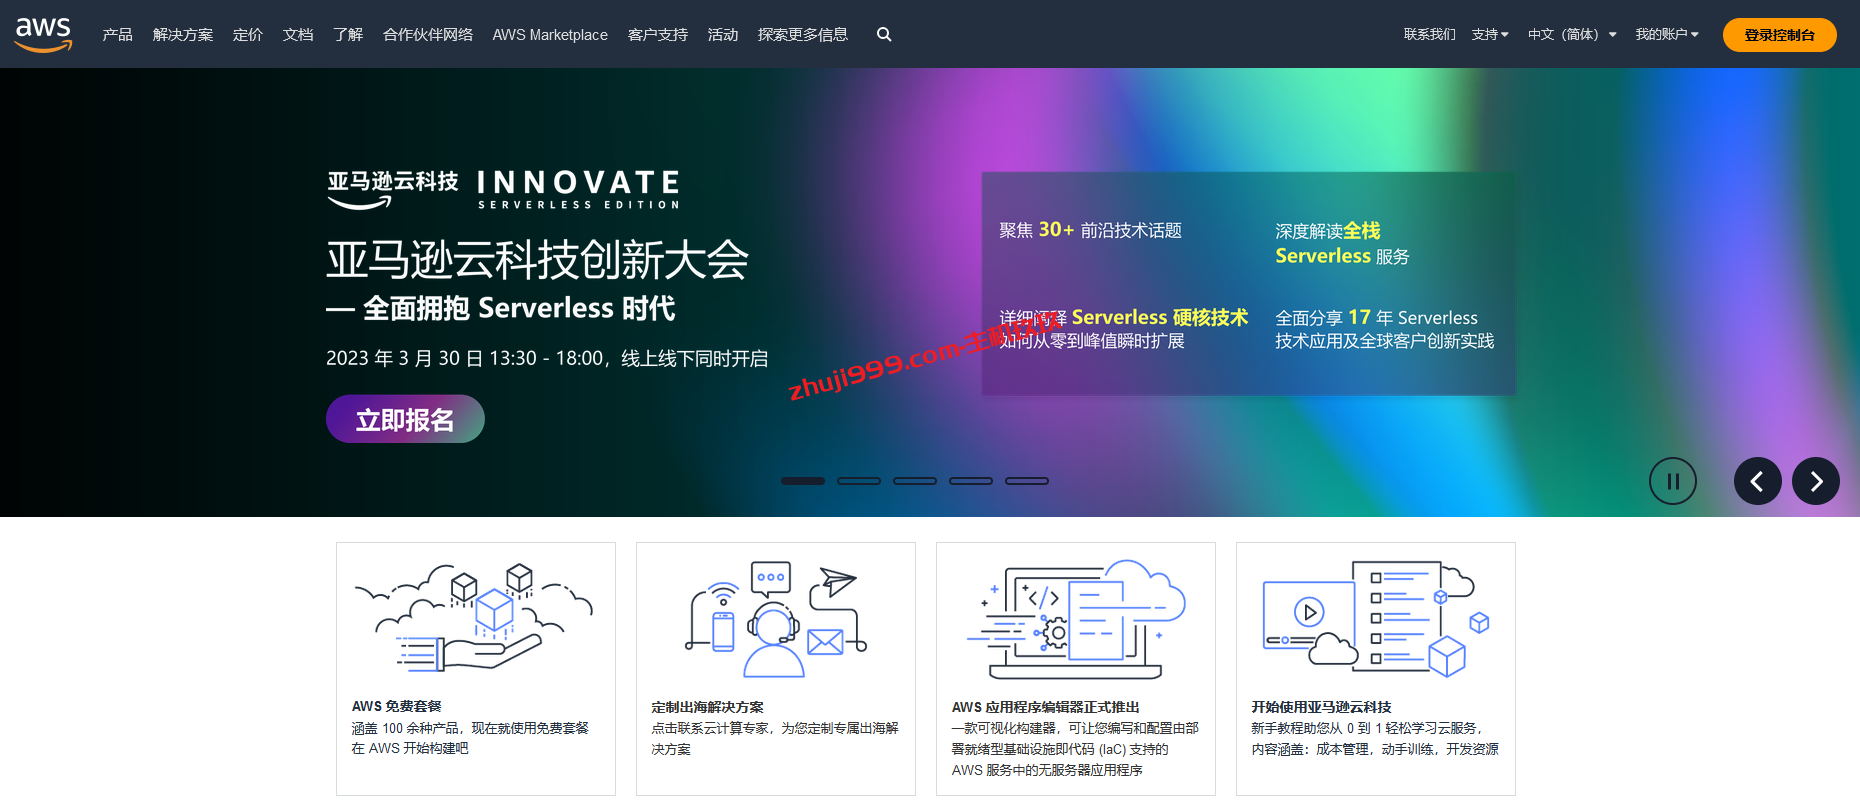This screenshot has height=802, width=1860.
Task: Click the event date '2023 年 3 月 30 日' text
Action: pyautogui.click(x=405, y=358)
